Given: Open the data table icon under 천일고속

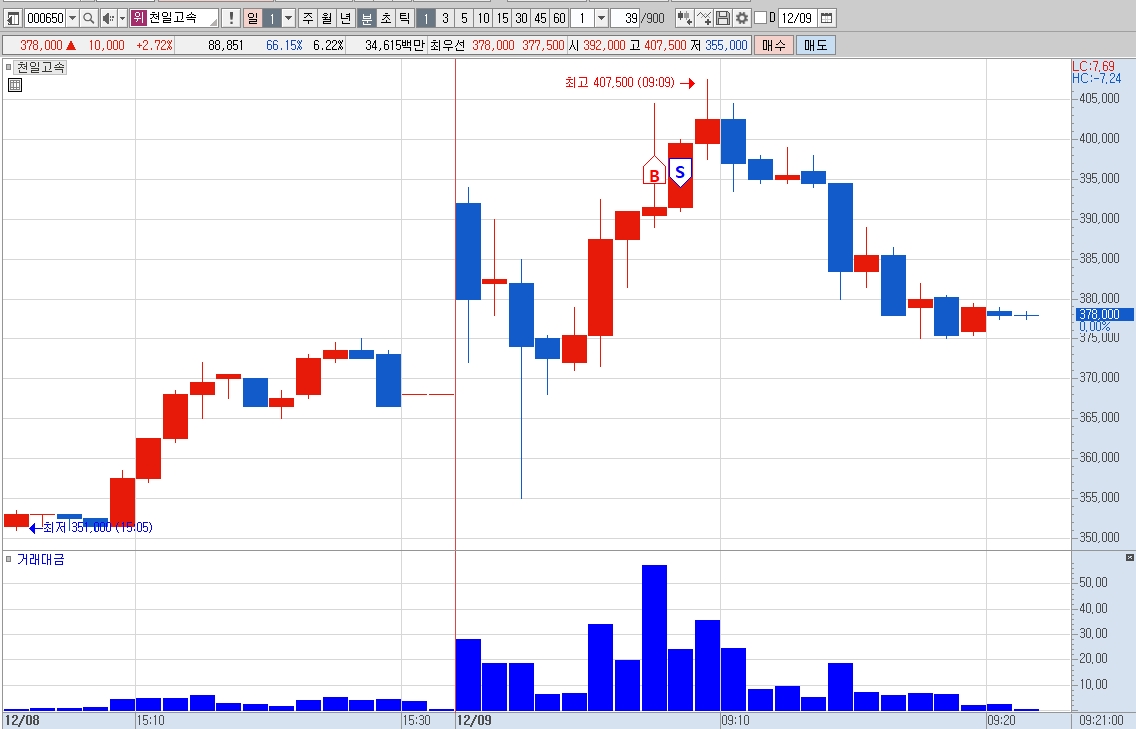Looking at the screenshot, I should click(14, 85).
